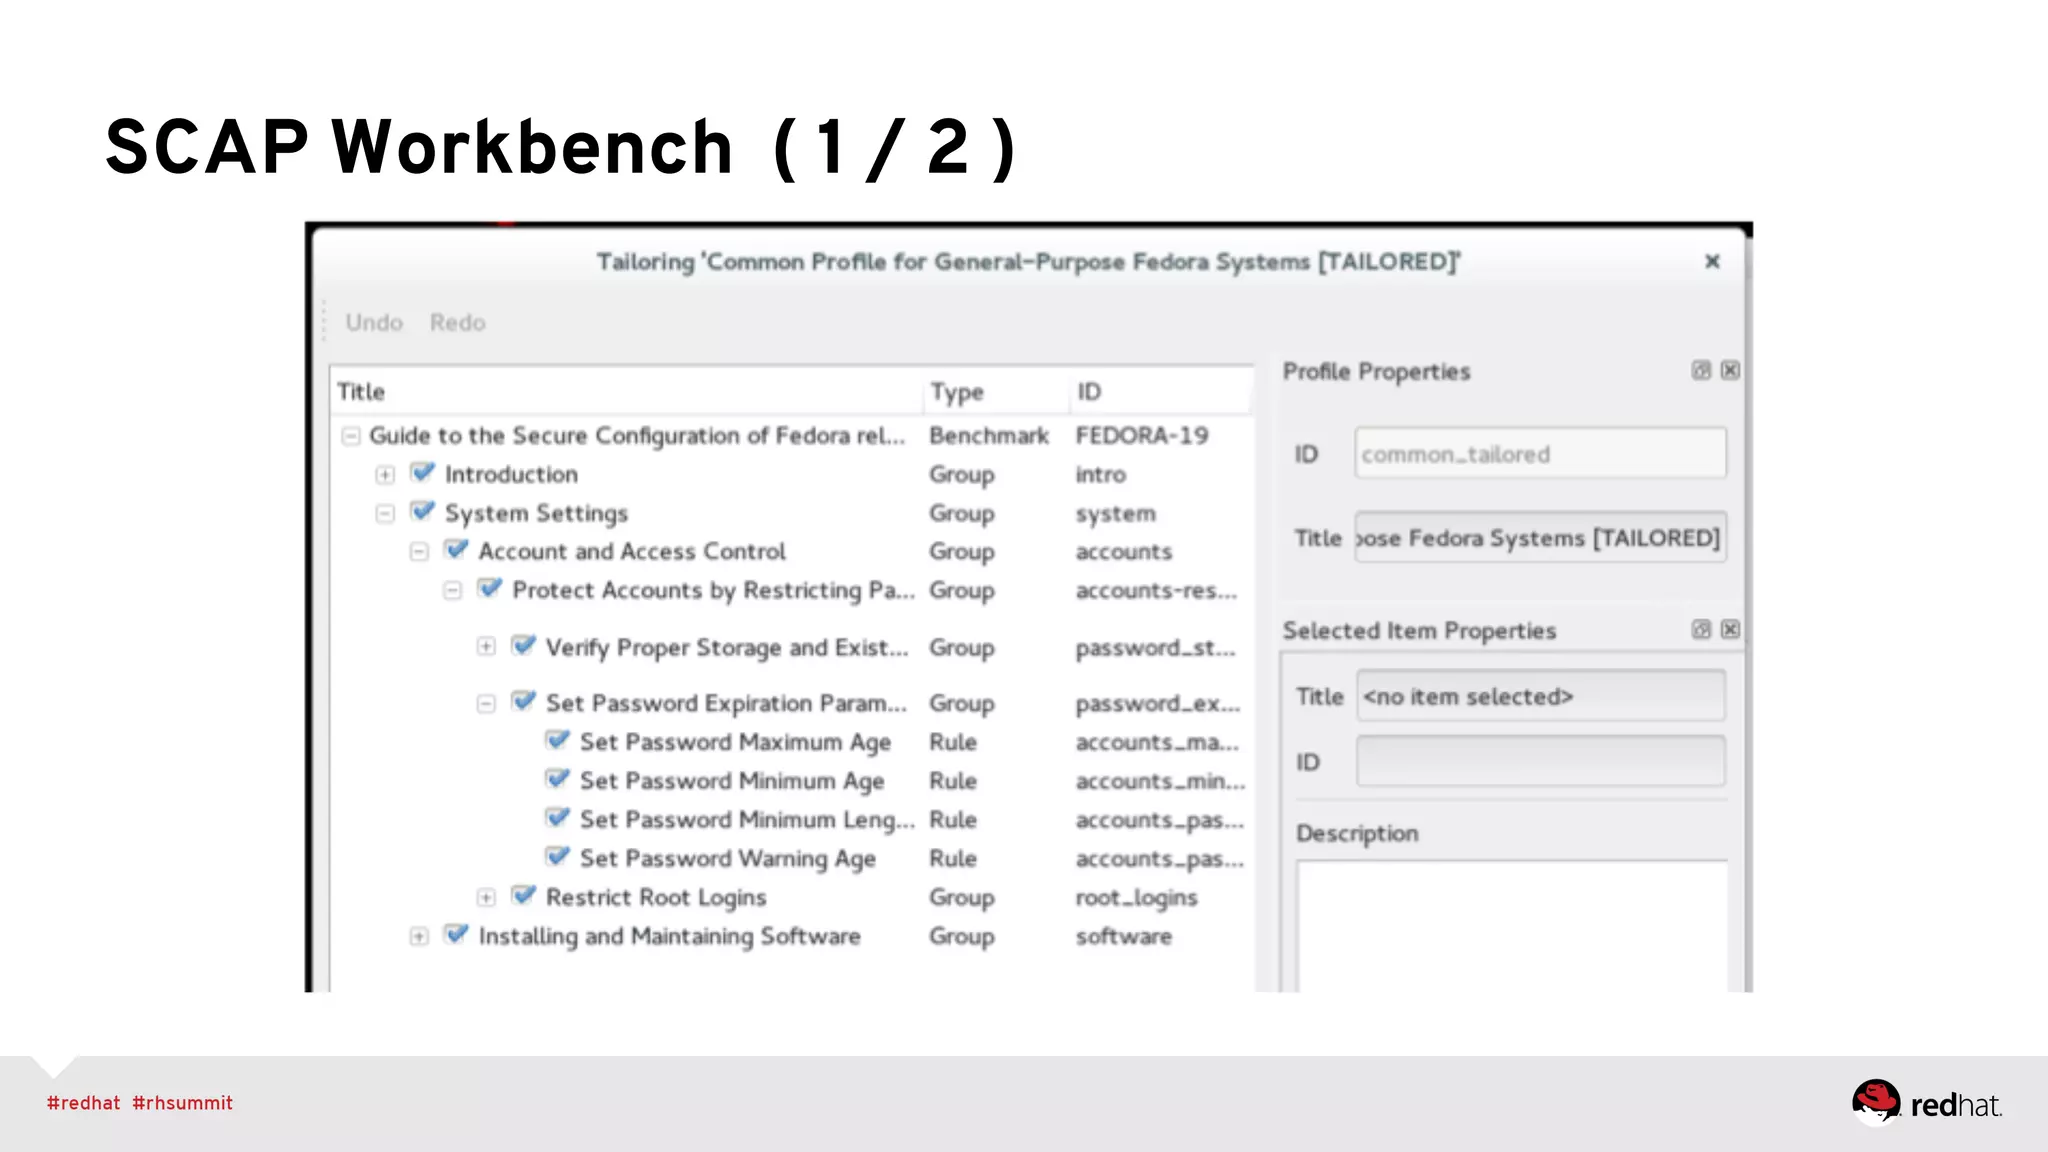Select the Set Password Maximum Age row
2048x1152 pixels.
[790, 742]
